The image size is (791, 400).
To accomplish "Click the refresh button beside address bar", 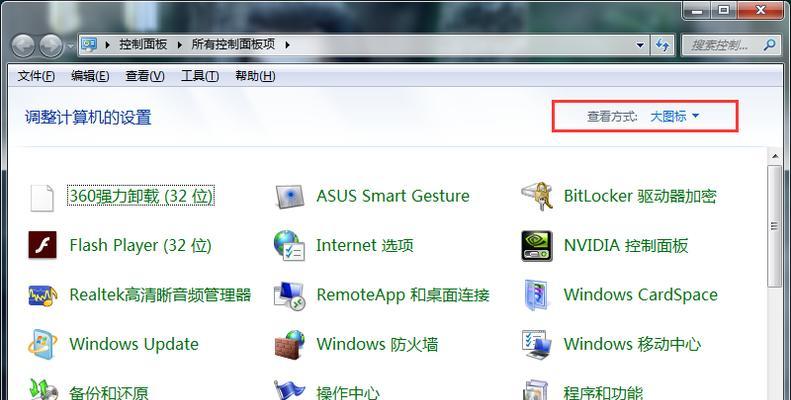I will 663,45.
